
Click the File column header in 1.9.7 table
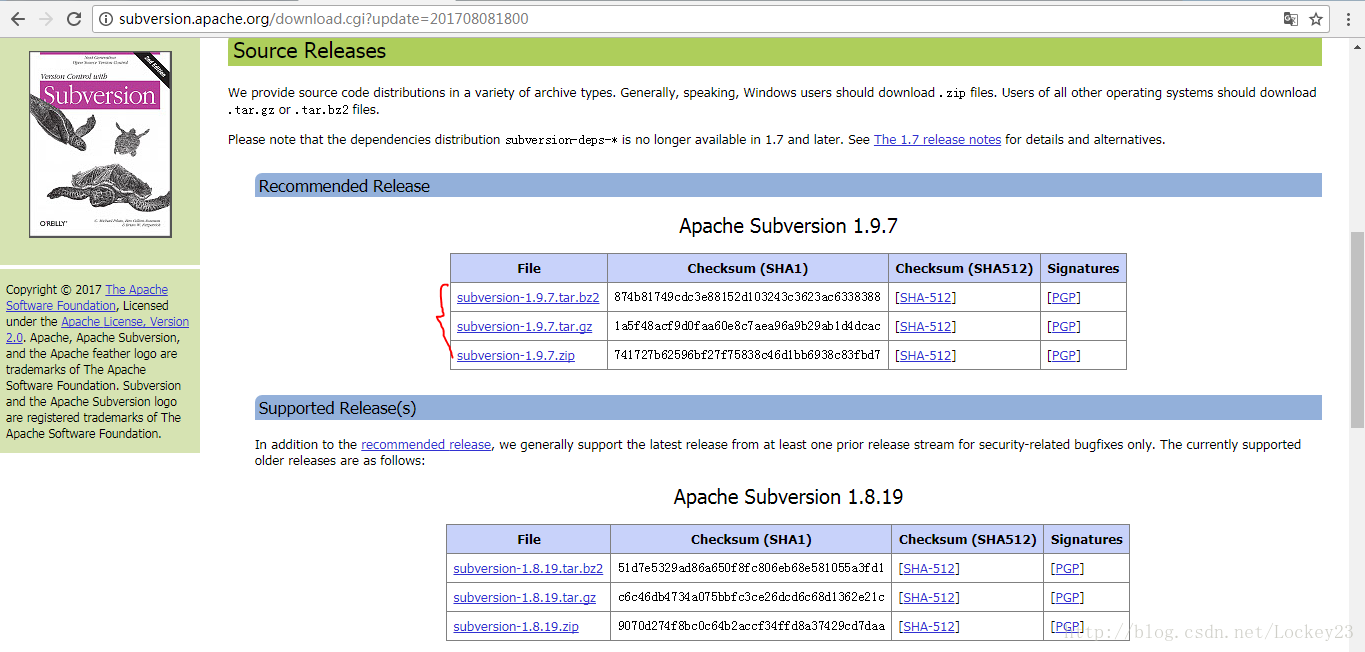[529, 268]
